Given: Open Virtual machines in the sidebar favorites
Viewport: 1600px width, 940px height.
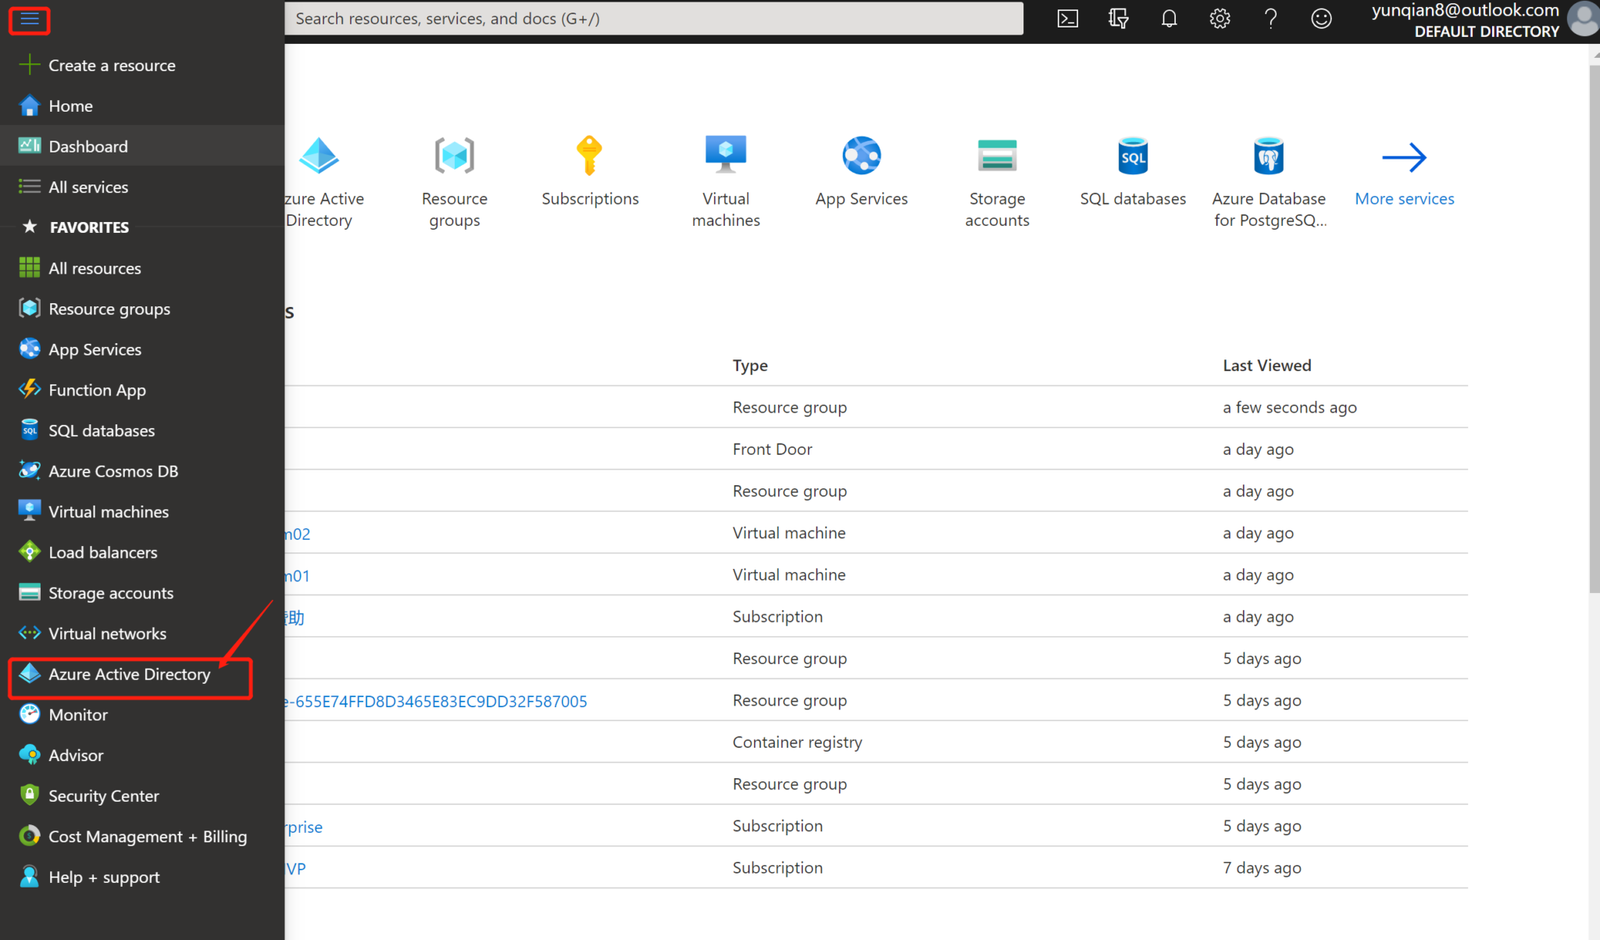Looking at the screenshot, I should pos(142,512).
